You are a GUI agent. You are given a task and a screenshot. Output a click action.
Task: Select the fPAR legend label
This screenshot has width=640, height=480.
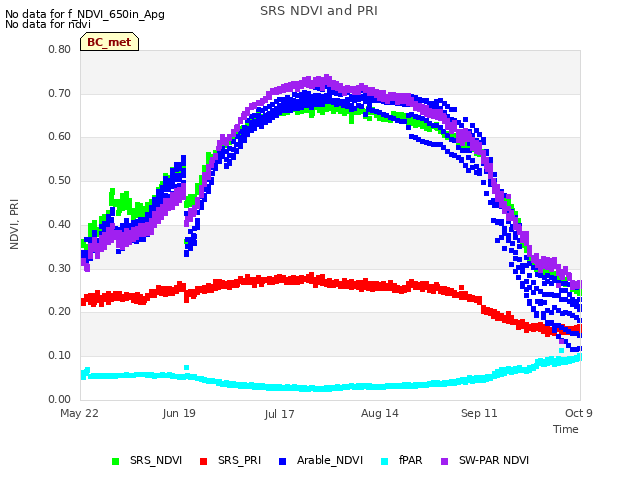click(x=410, y=460)
